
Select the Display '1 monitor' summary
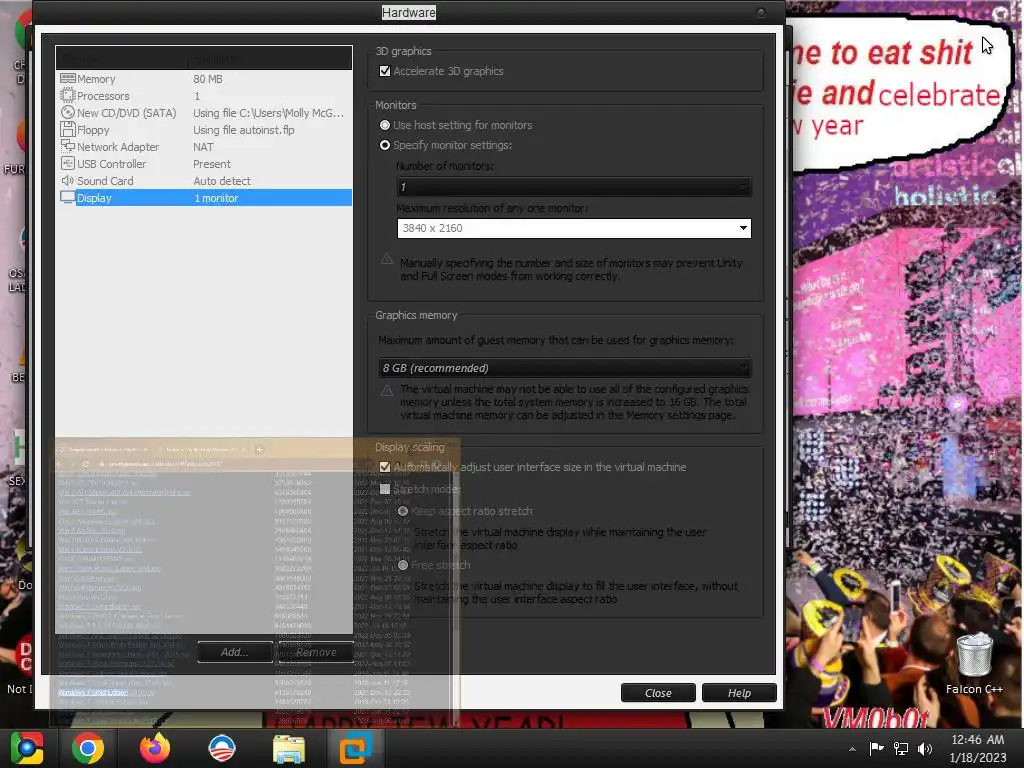coord(216,198)
